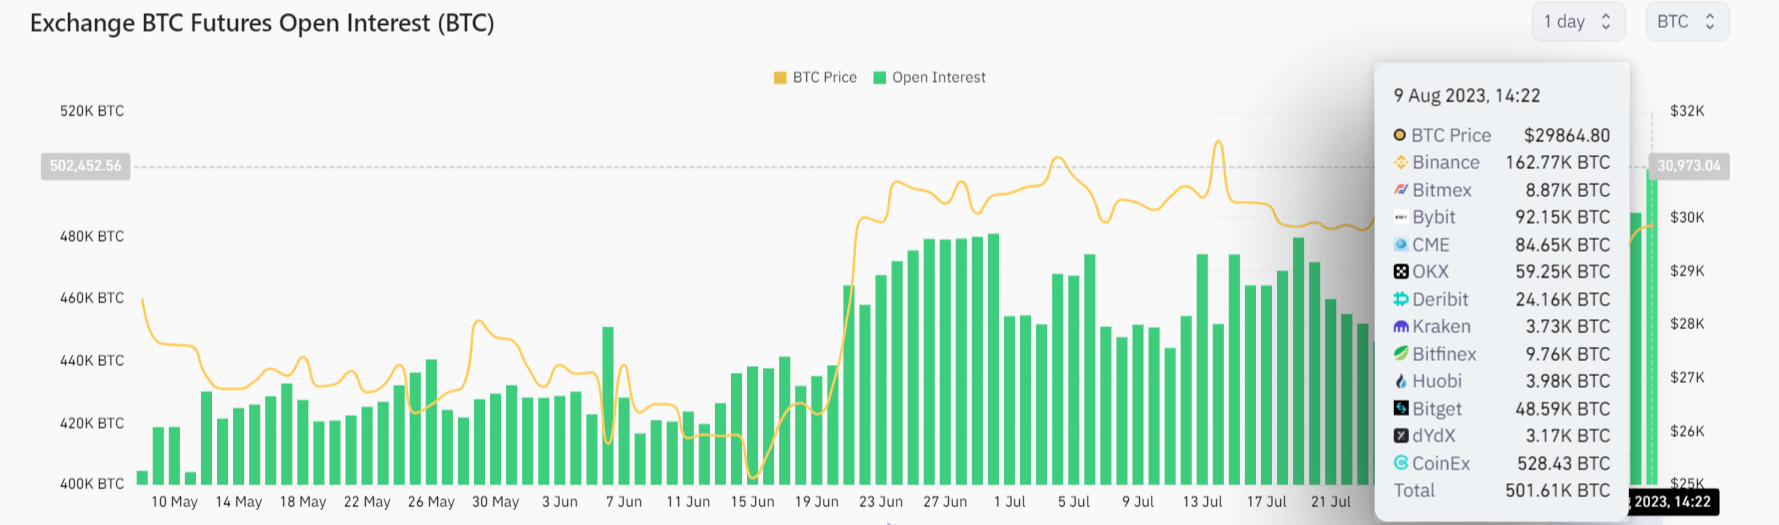
Task: Click the dYdX exchange icon
Action: click(1401, 436)
